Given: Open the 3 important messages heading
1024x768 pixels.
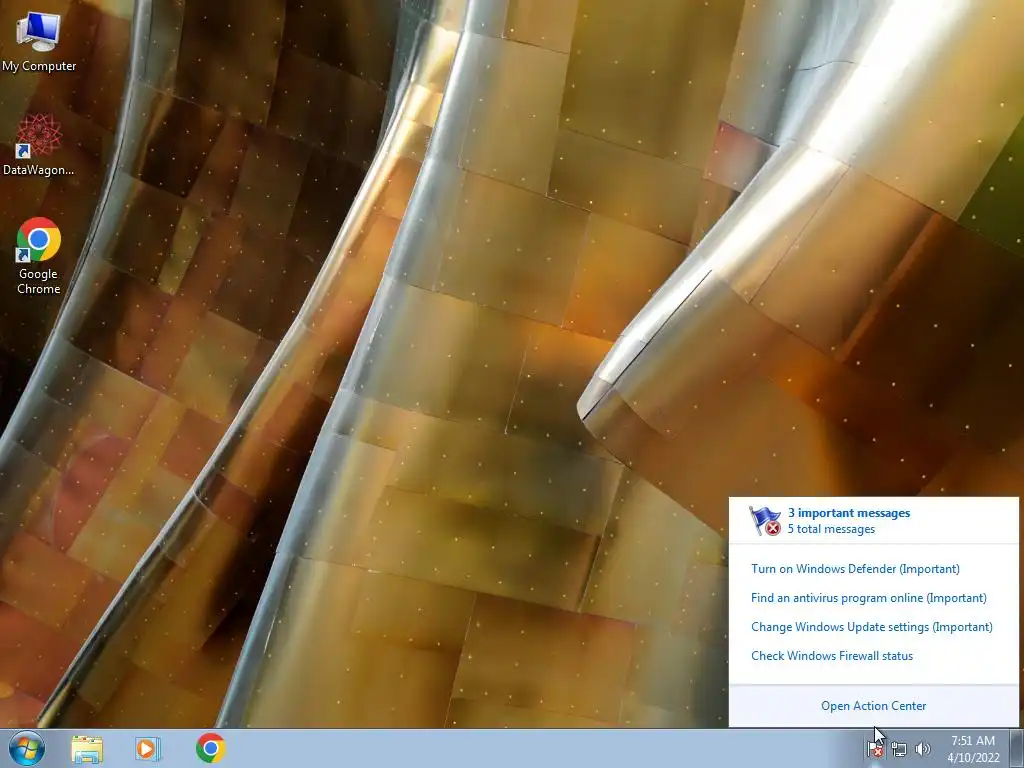Looking at the screenshot, I should [x=848, y=513].
